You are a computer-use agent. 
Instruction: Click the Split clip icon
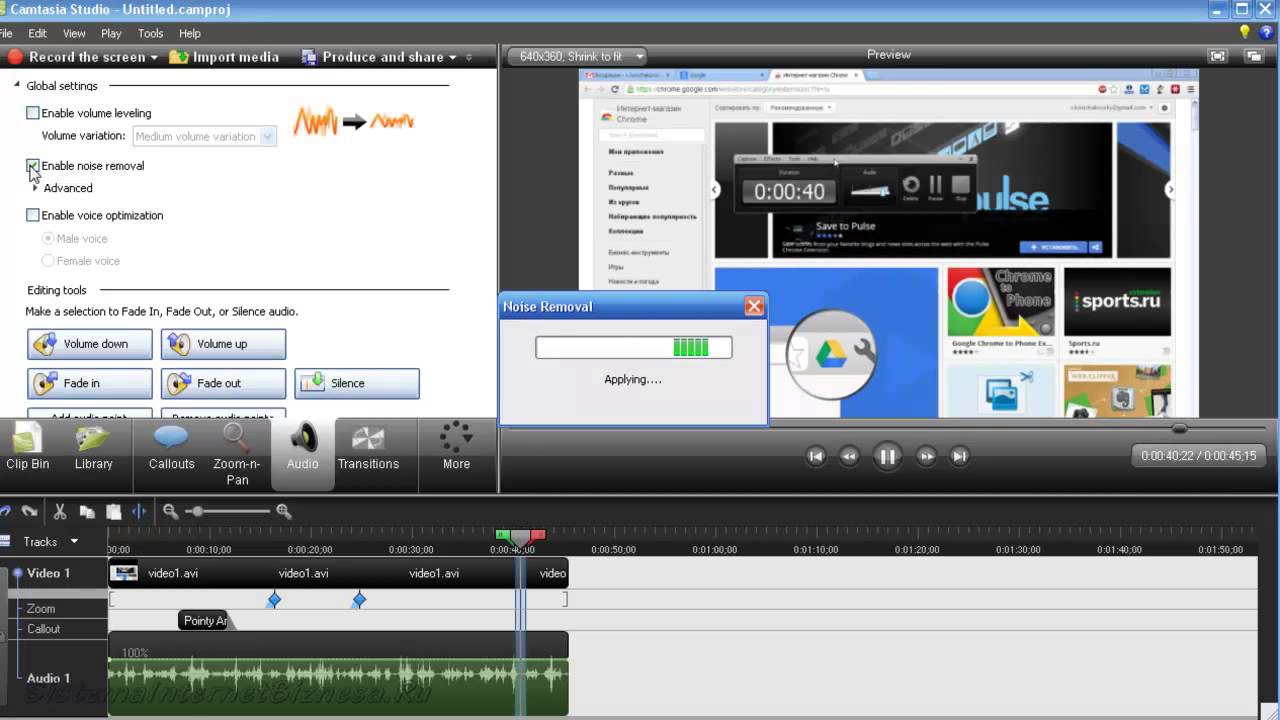tap(139, 511)
